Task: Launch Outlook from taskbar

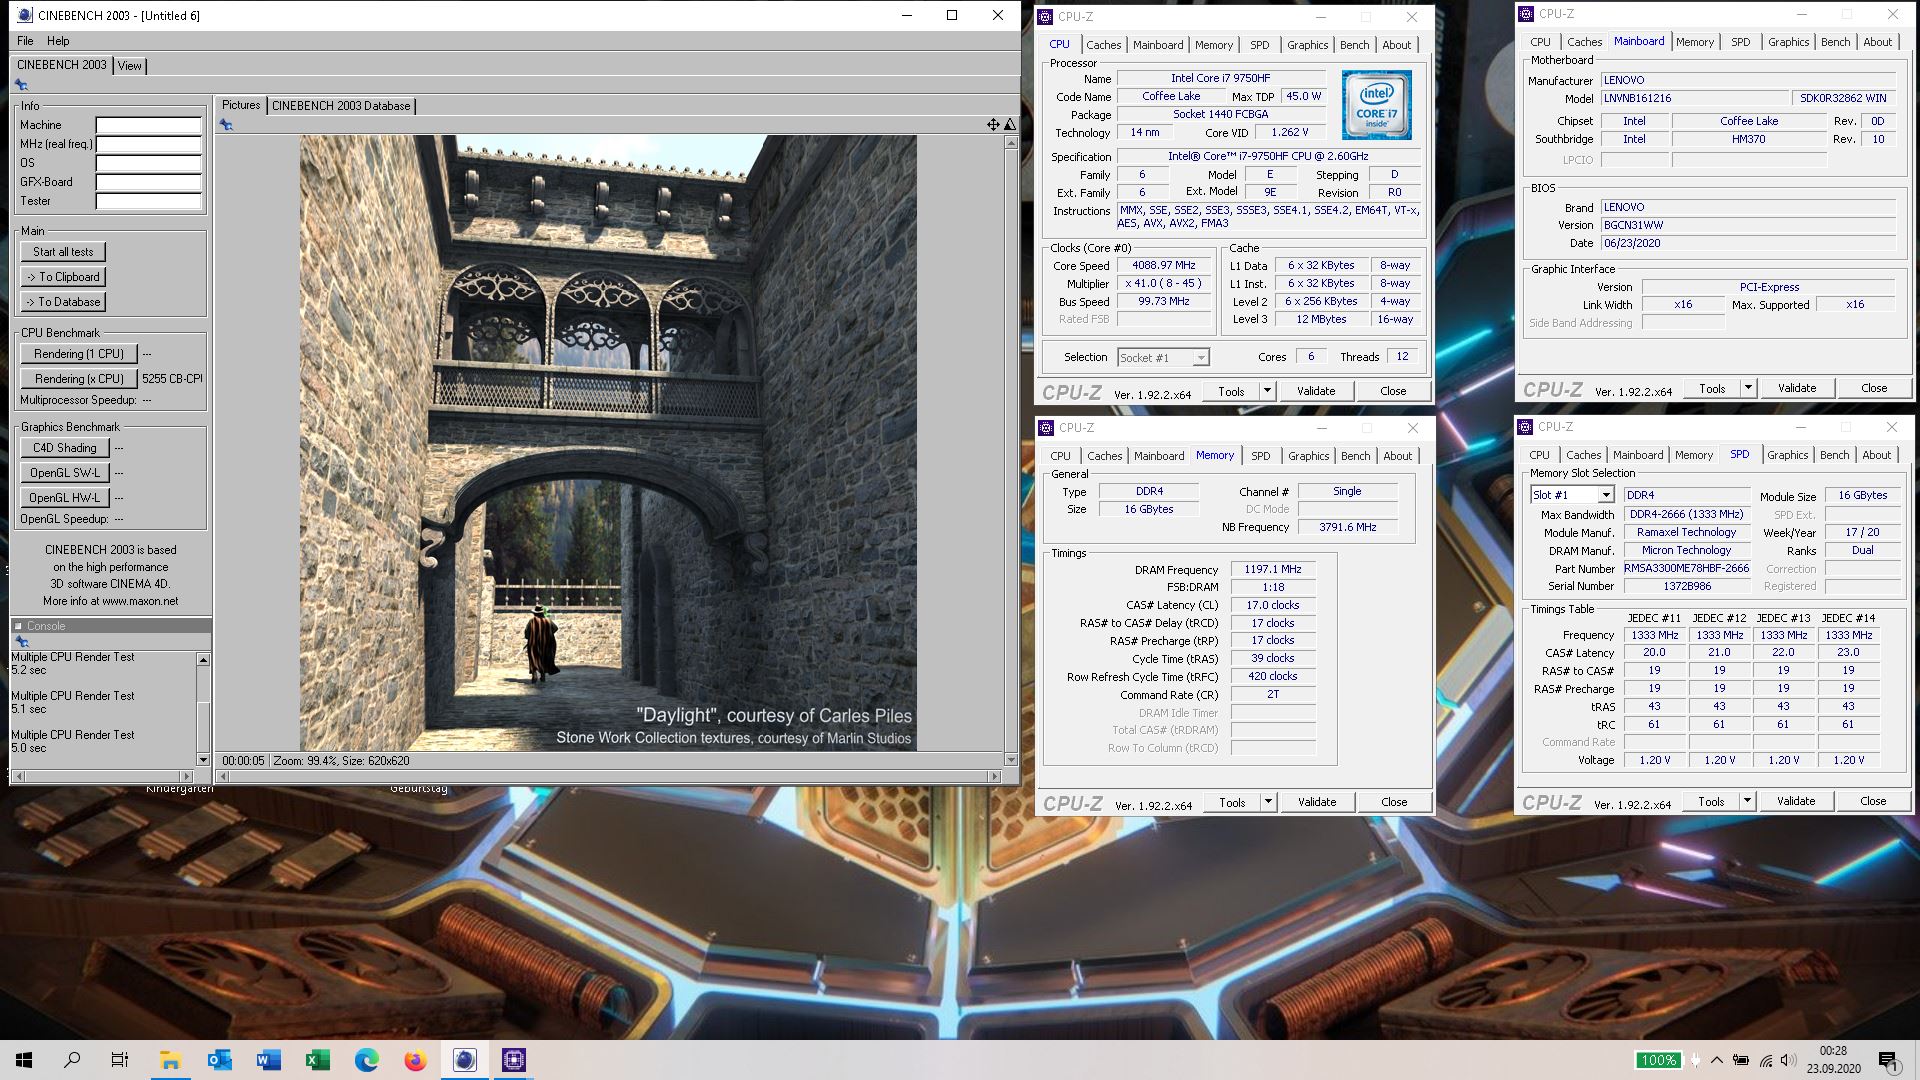Action: (x=219, y=1060)
